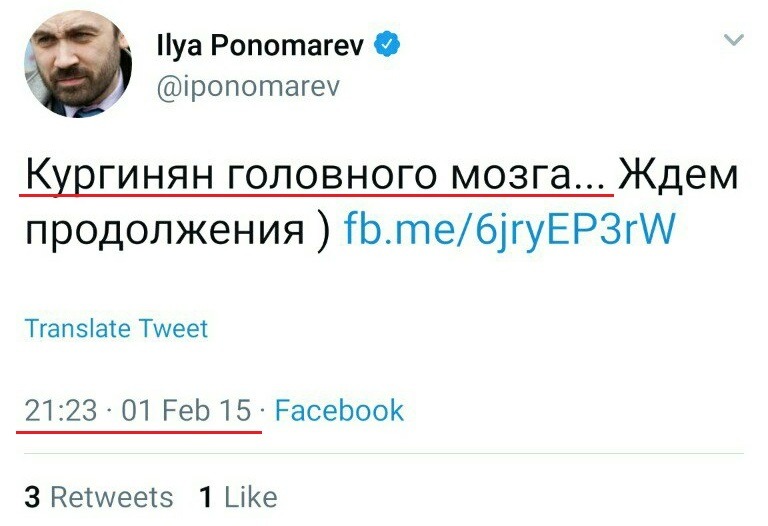Image resolution: width=768 pixels, height=526 pixels.
Task: Click the 01 Feb 15 date
Action: 186,410
